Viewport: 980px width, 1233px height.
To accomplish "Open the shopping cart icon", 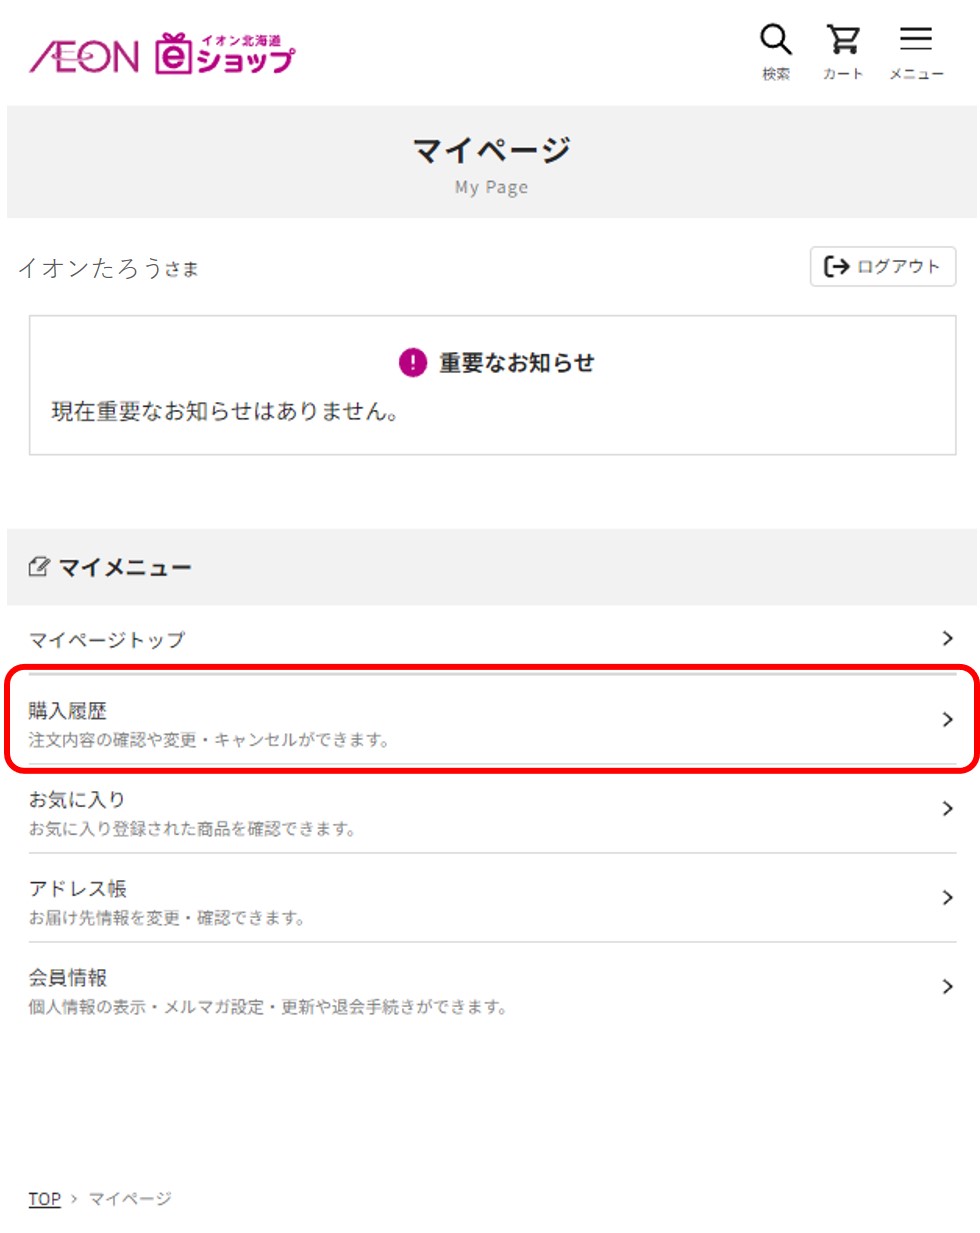I will coord(843,40).
